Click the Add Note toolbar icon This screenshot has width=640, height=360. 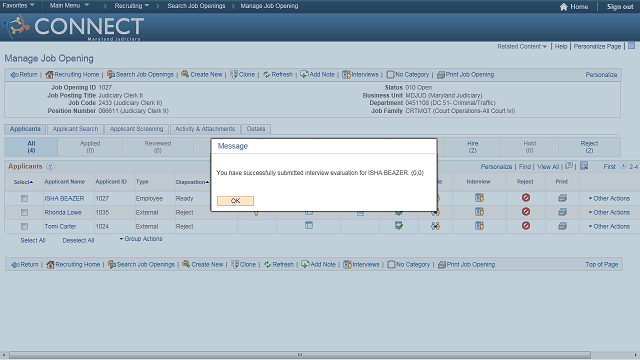click(304, 74)
